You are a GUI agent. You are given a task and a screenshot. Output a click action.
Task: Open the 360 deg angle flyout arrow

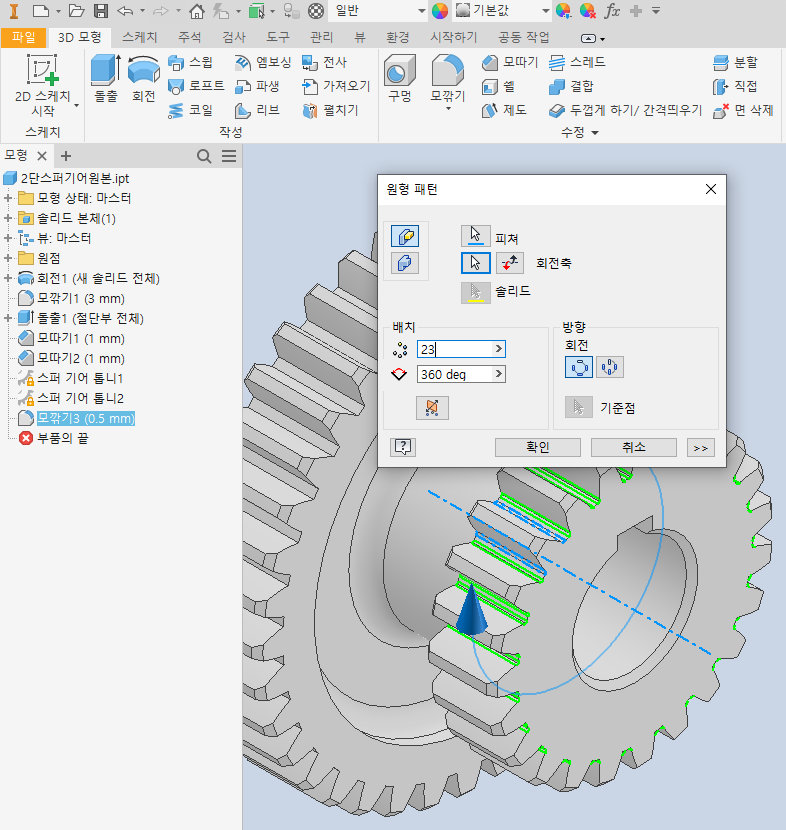click(x=499, y=374)
